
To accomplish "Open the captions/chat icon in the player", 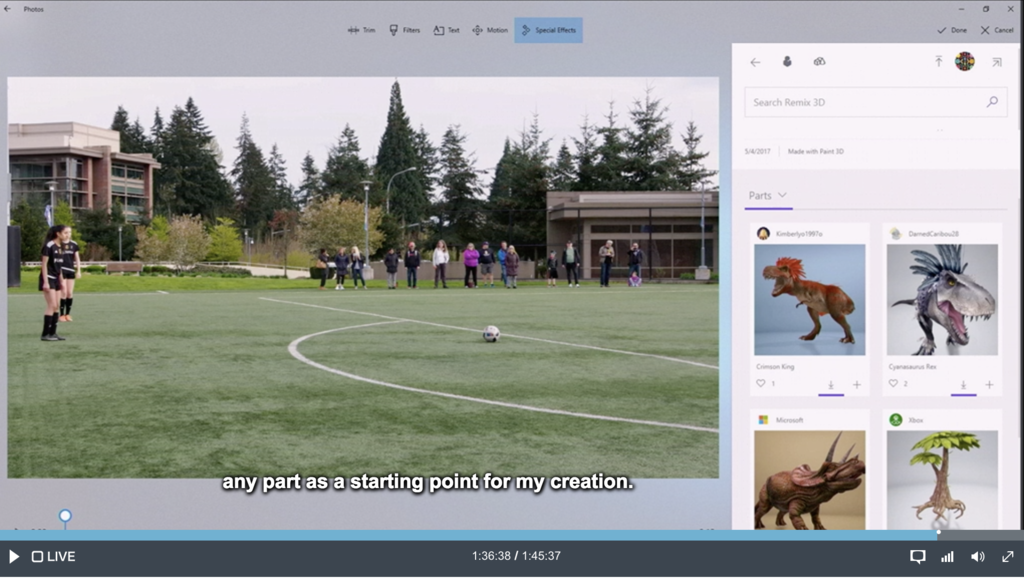I will tap(917, 557).
